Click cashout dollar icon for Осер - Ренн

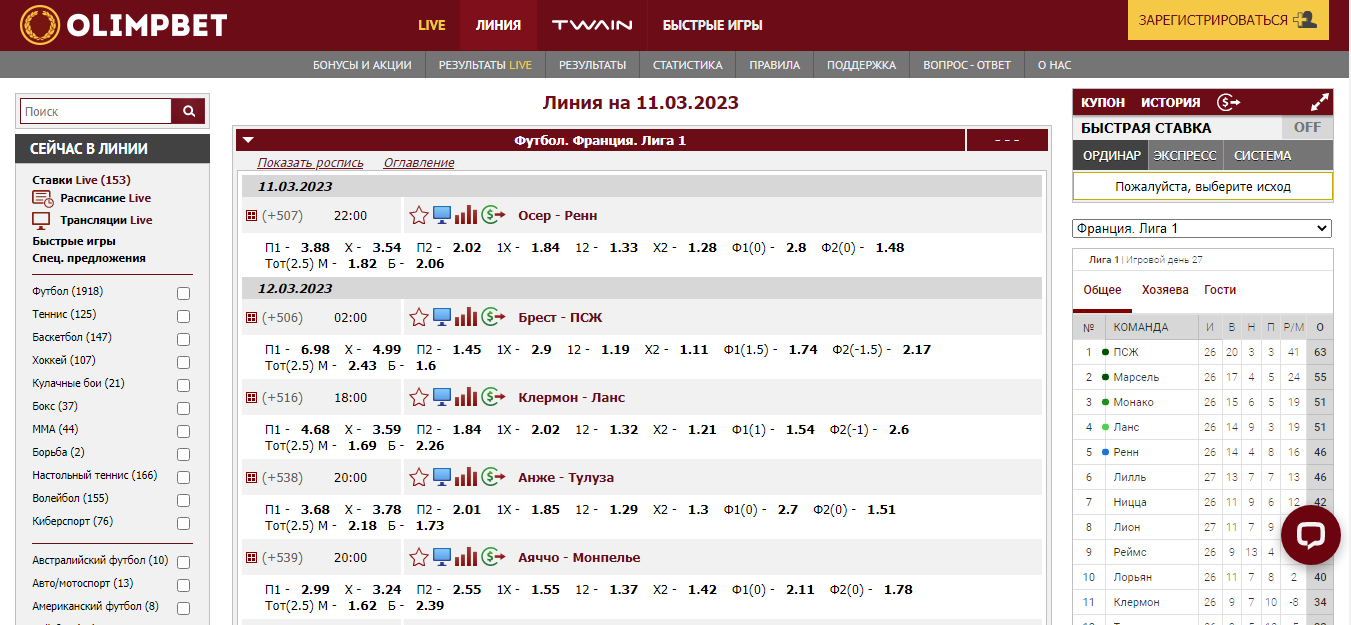492,215
